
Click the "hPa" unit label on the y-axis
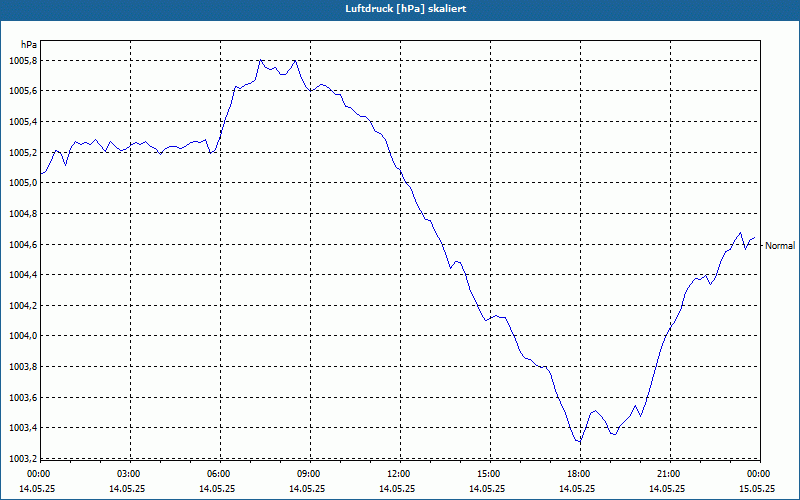tap(29, 45)
